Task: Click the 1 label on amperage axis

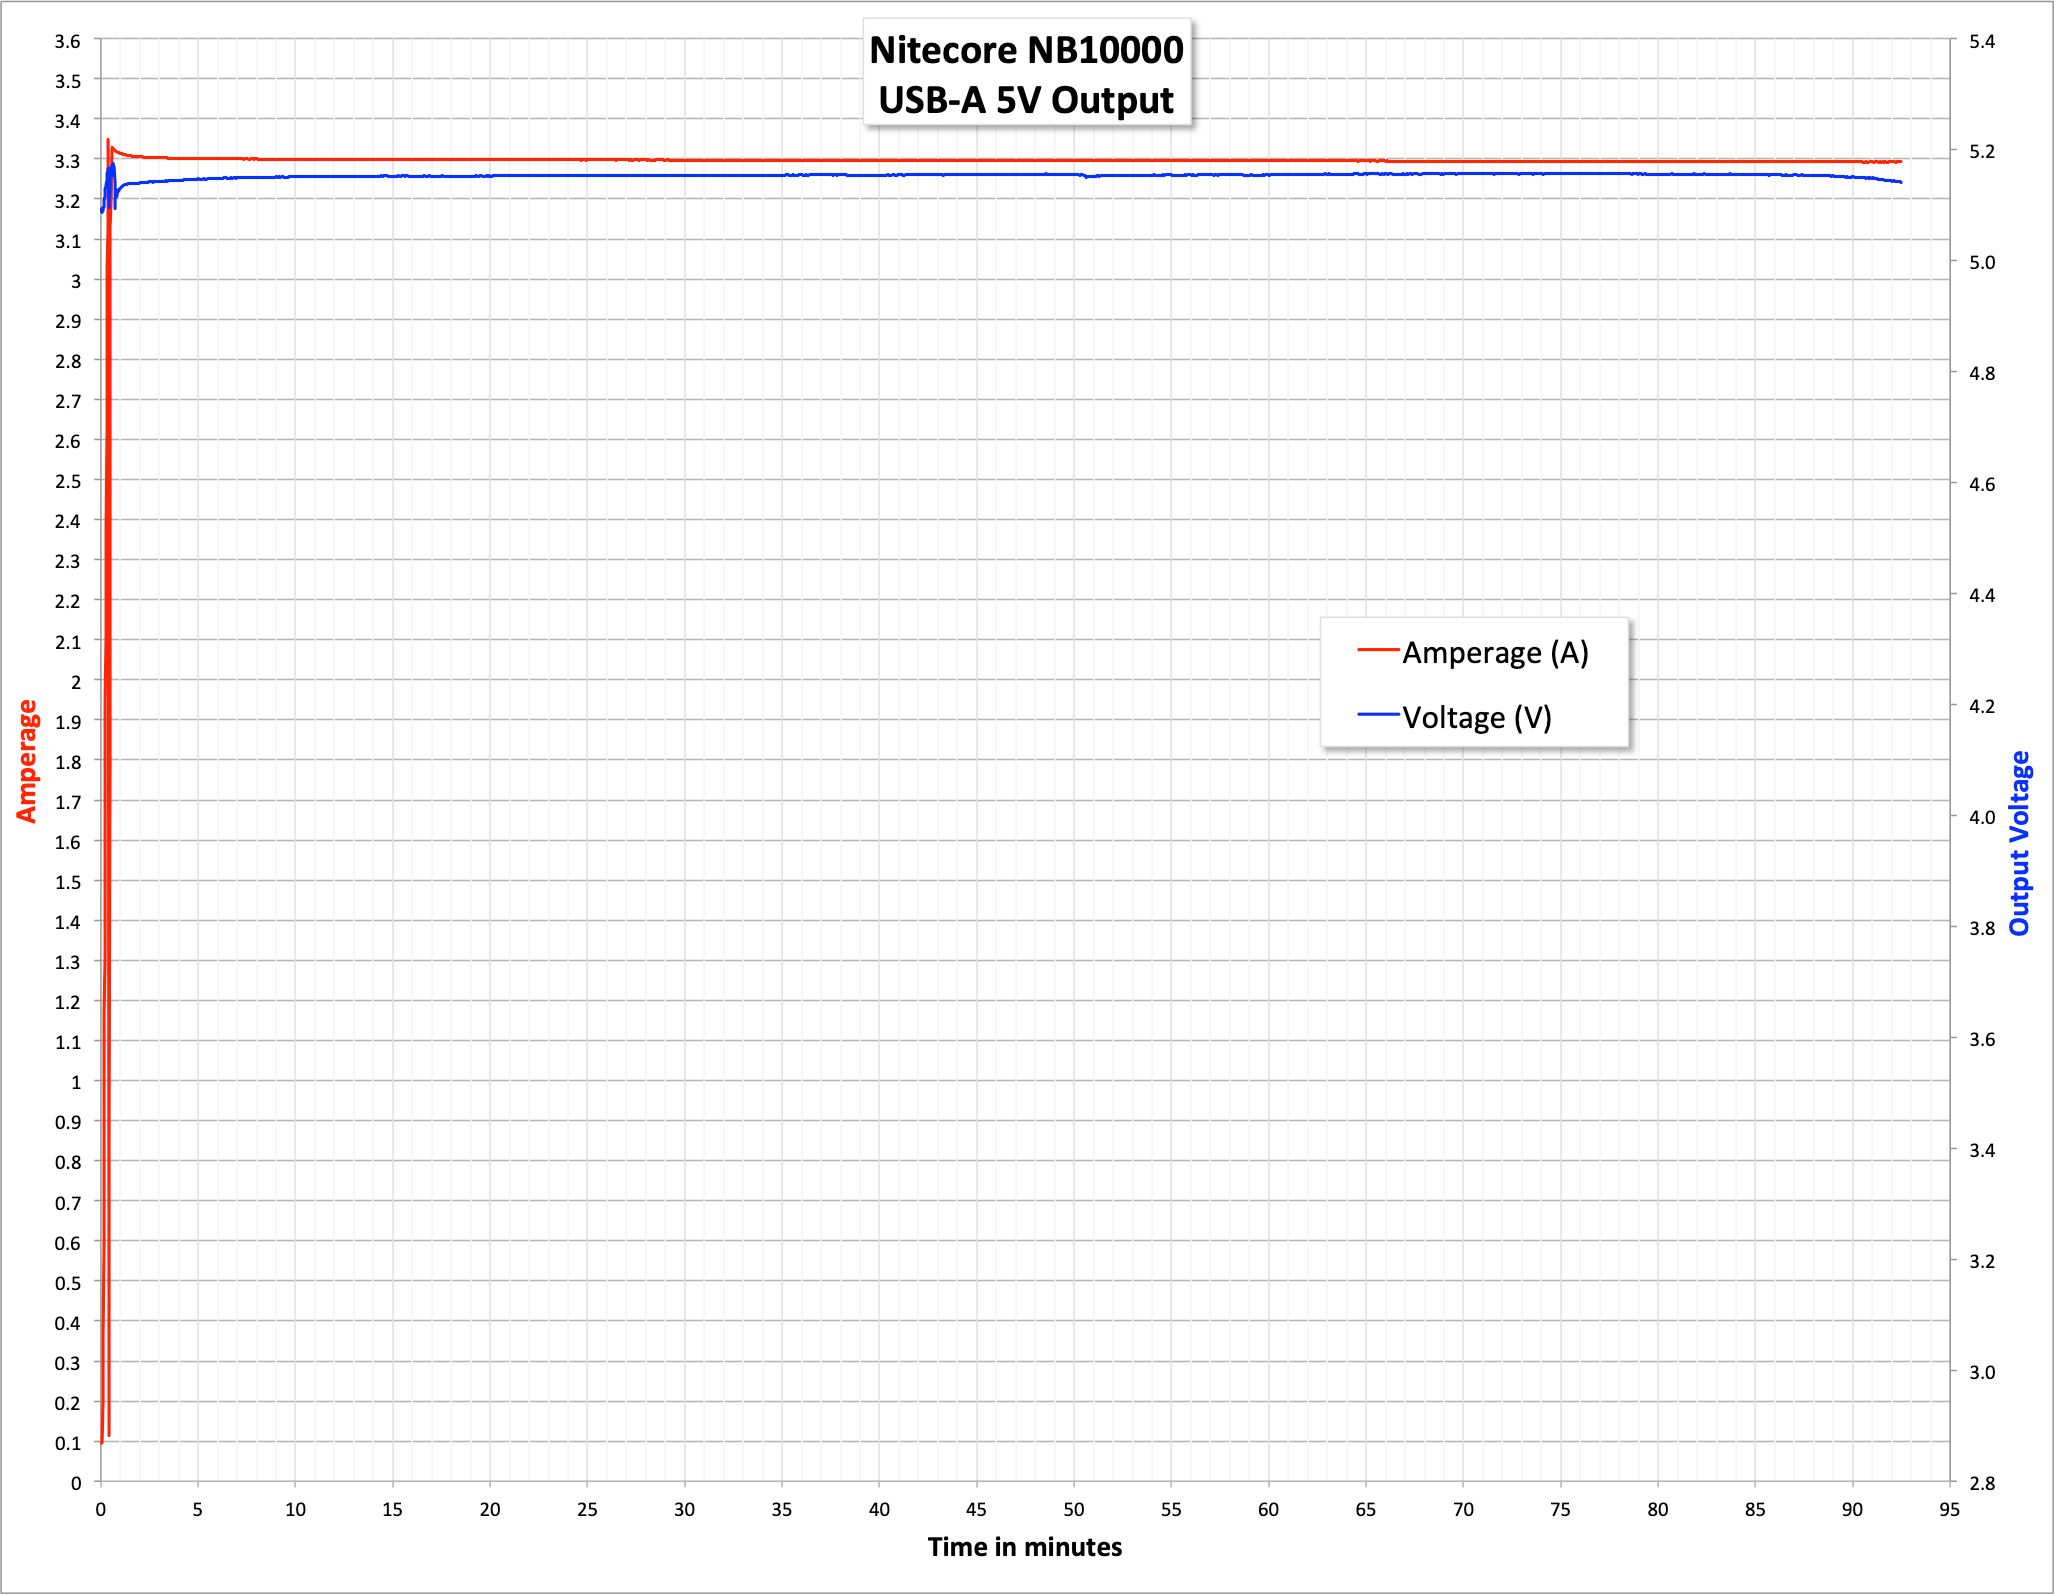Action: coord(76,1082)
